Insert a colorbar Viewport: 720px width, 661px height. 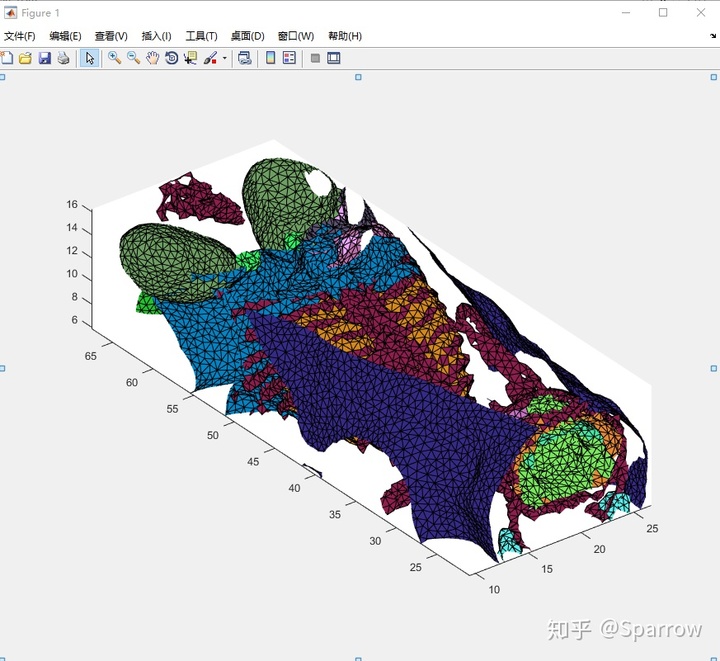[270, 58]
